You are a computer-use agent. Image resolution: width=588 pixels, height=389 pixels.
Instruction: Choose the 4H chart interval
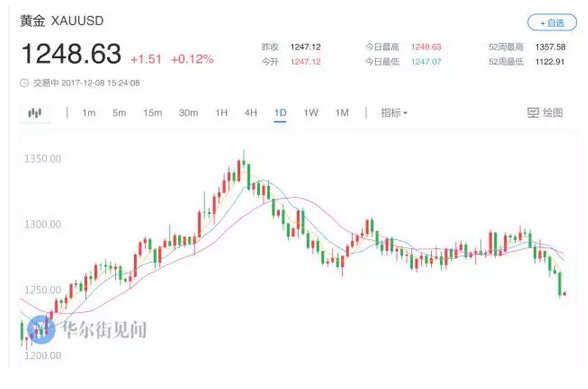[251, 113]
